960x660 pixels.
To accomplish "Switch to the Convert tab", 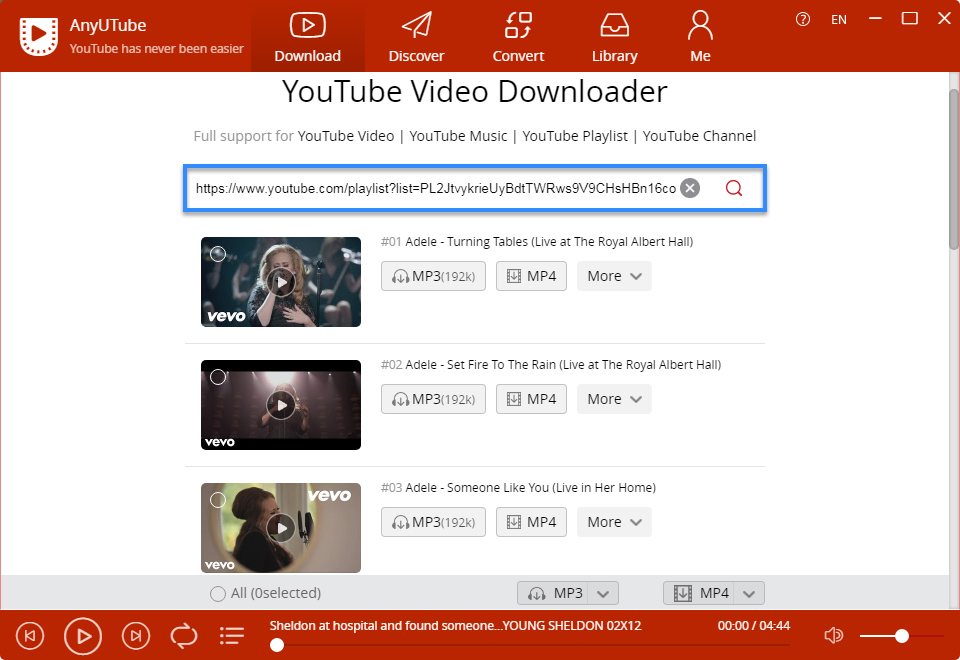I will pos(518,37).
